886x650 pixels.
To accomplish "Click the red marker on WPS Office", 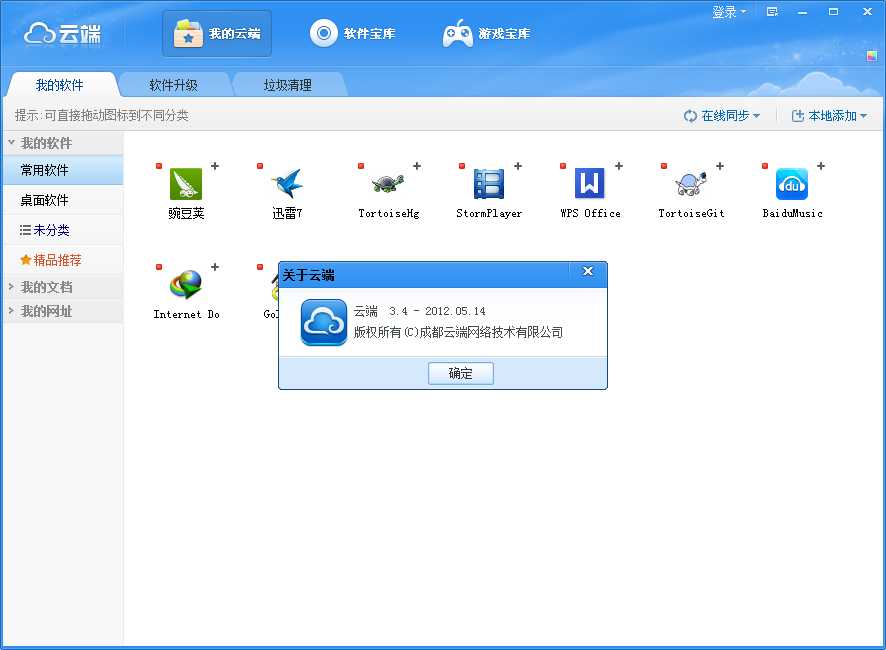I will pos(563,166).
